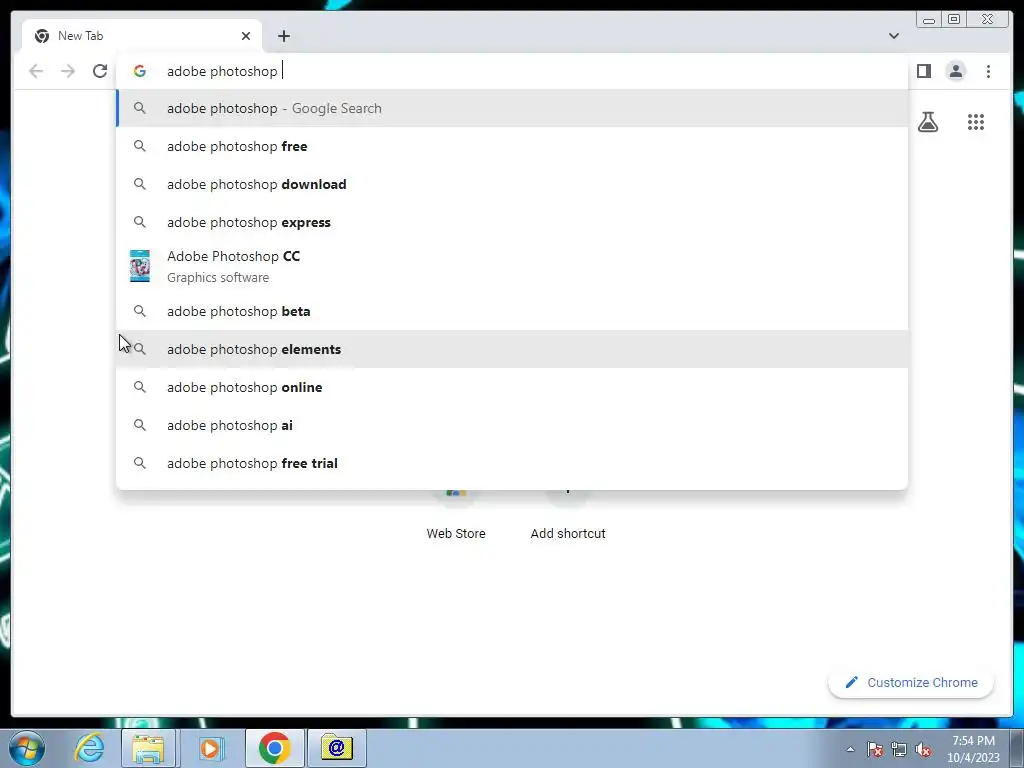Open the Chrome Labs flask icon

pyautogui.click(x=927, y=122)
